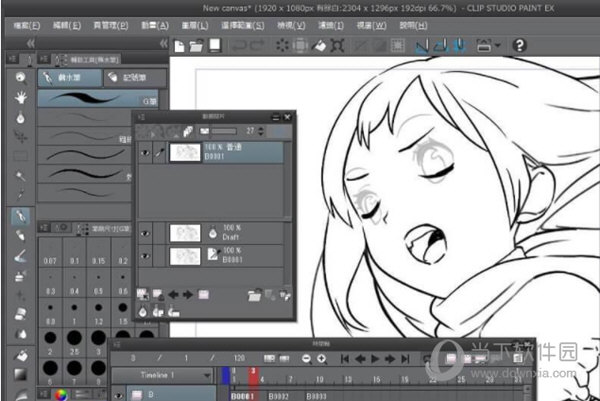Open the first menu (F) in the menu bar
600x401 pixels.
26,26
